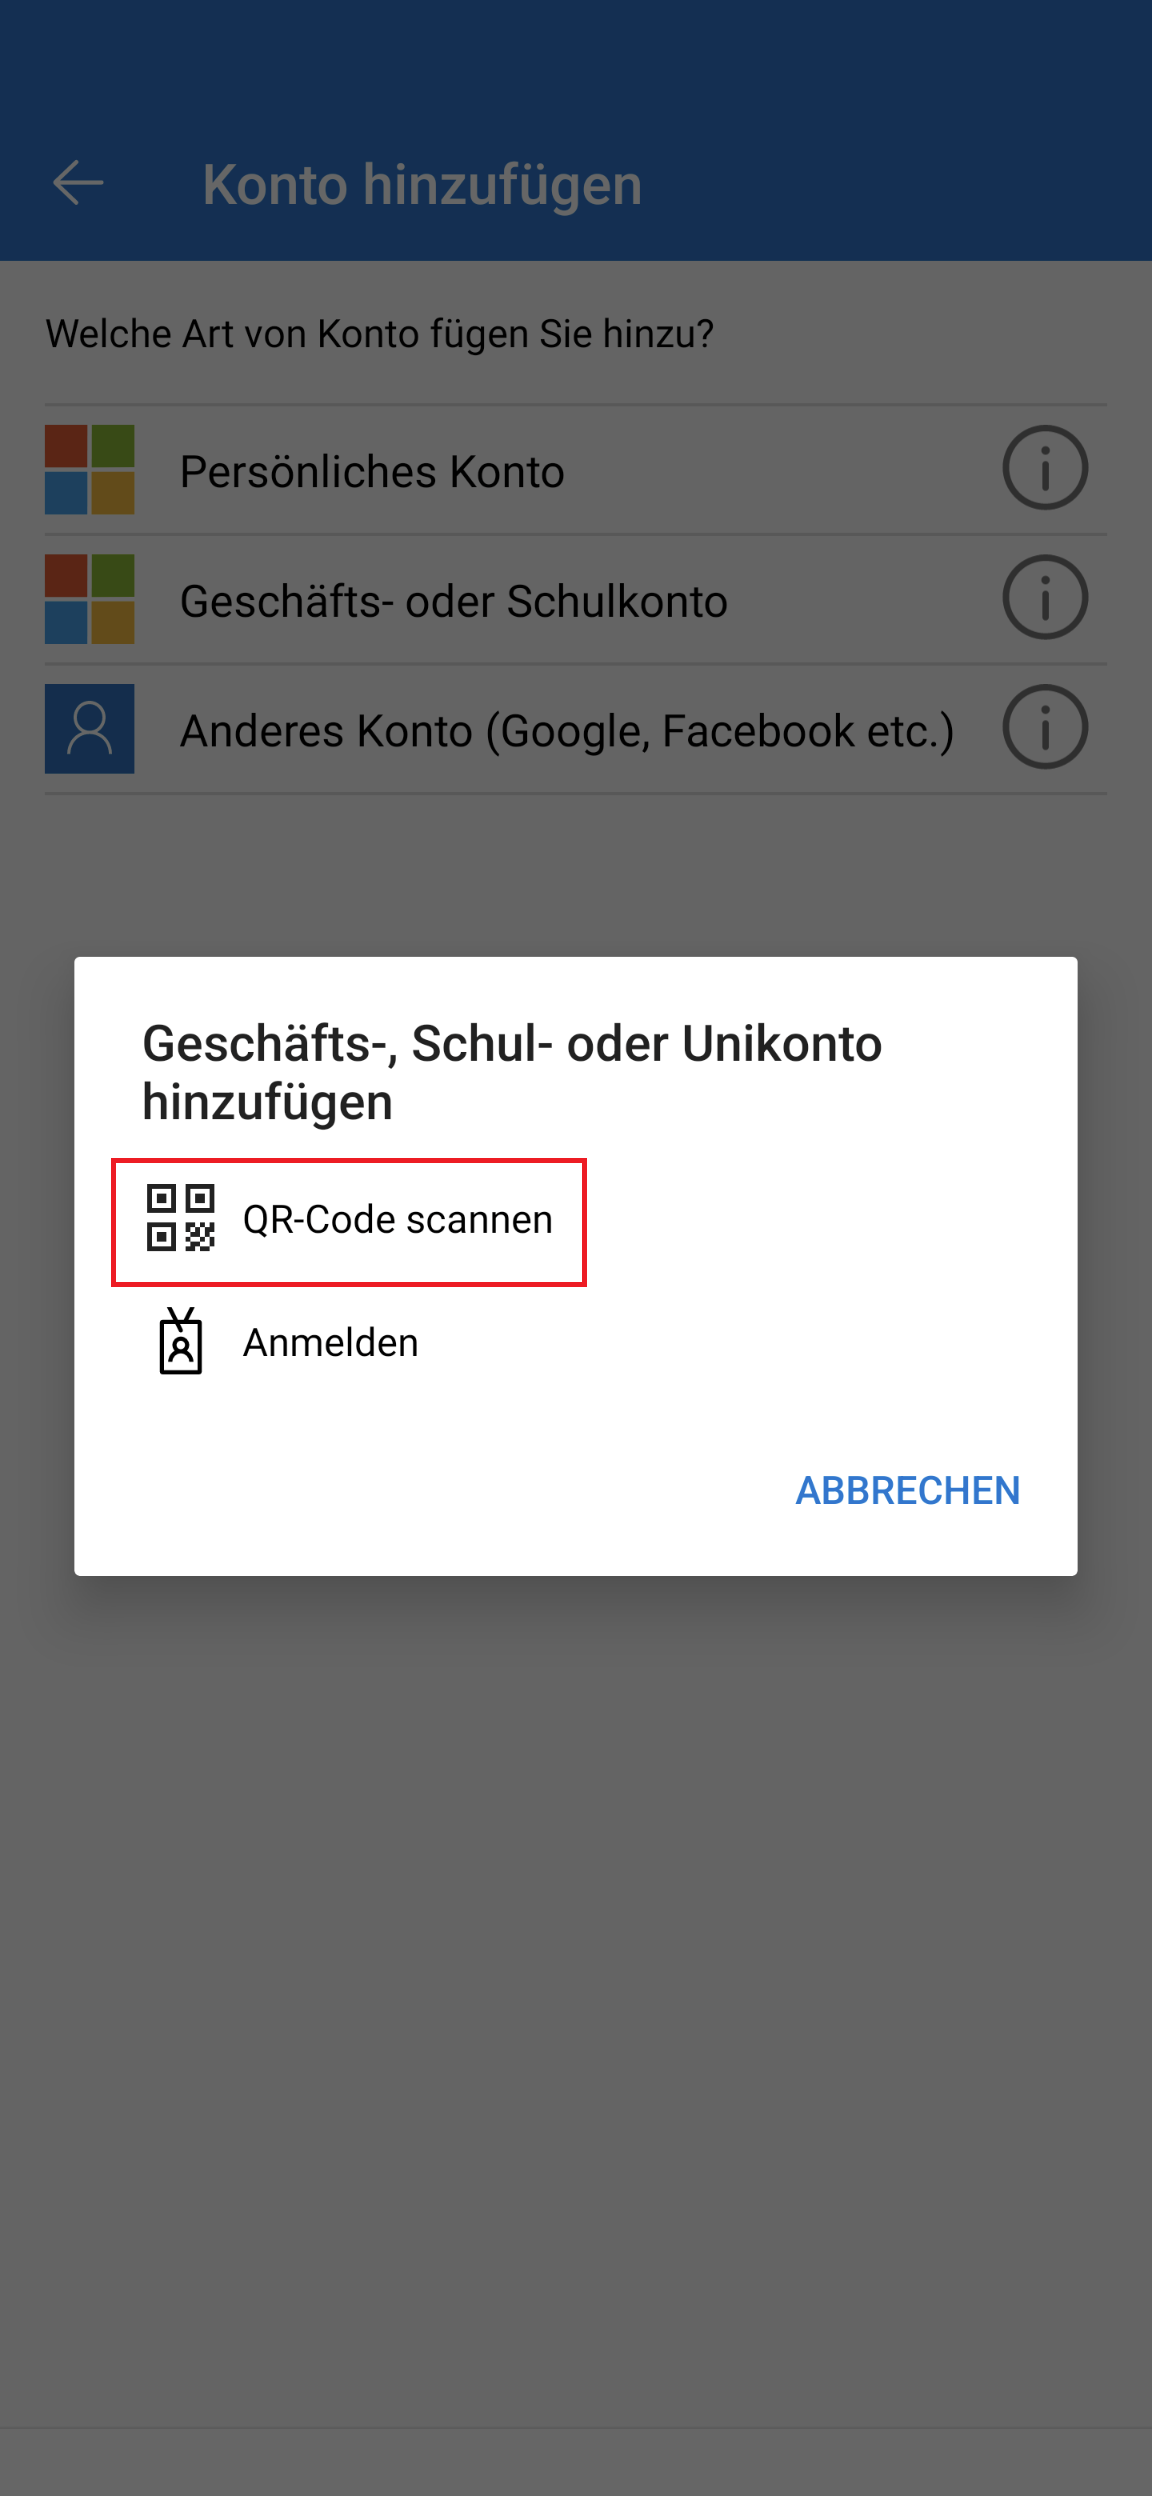Open info for Anderes Konto

click(x=1045, y=727)
